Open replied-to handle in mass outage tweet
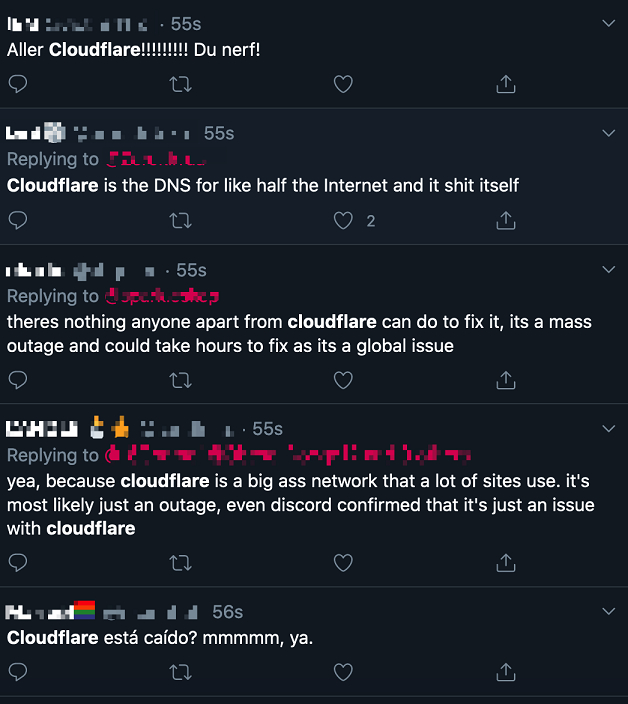The height and width of the screenshot is (704, 628). [162, 296]
